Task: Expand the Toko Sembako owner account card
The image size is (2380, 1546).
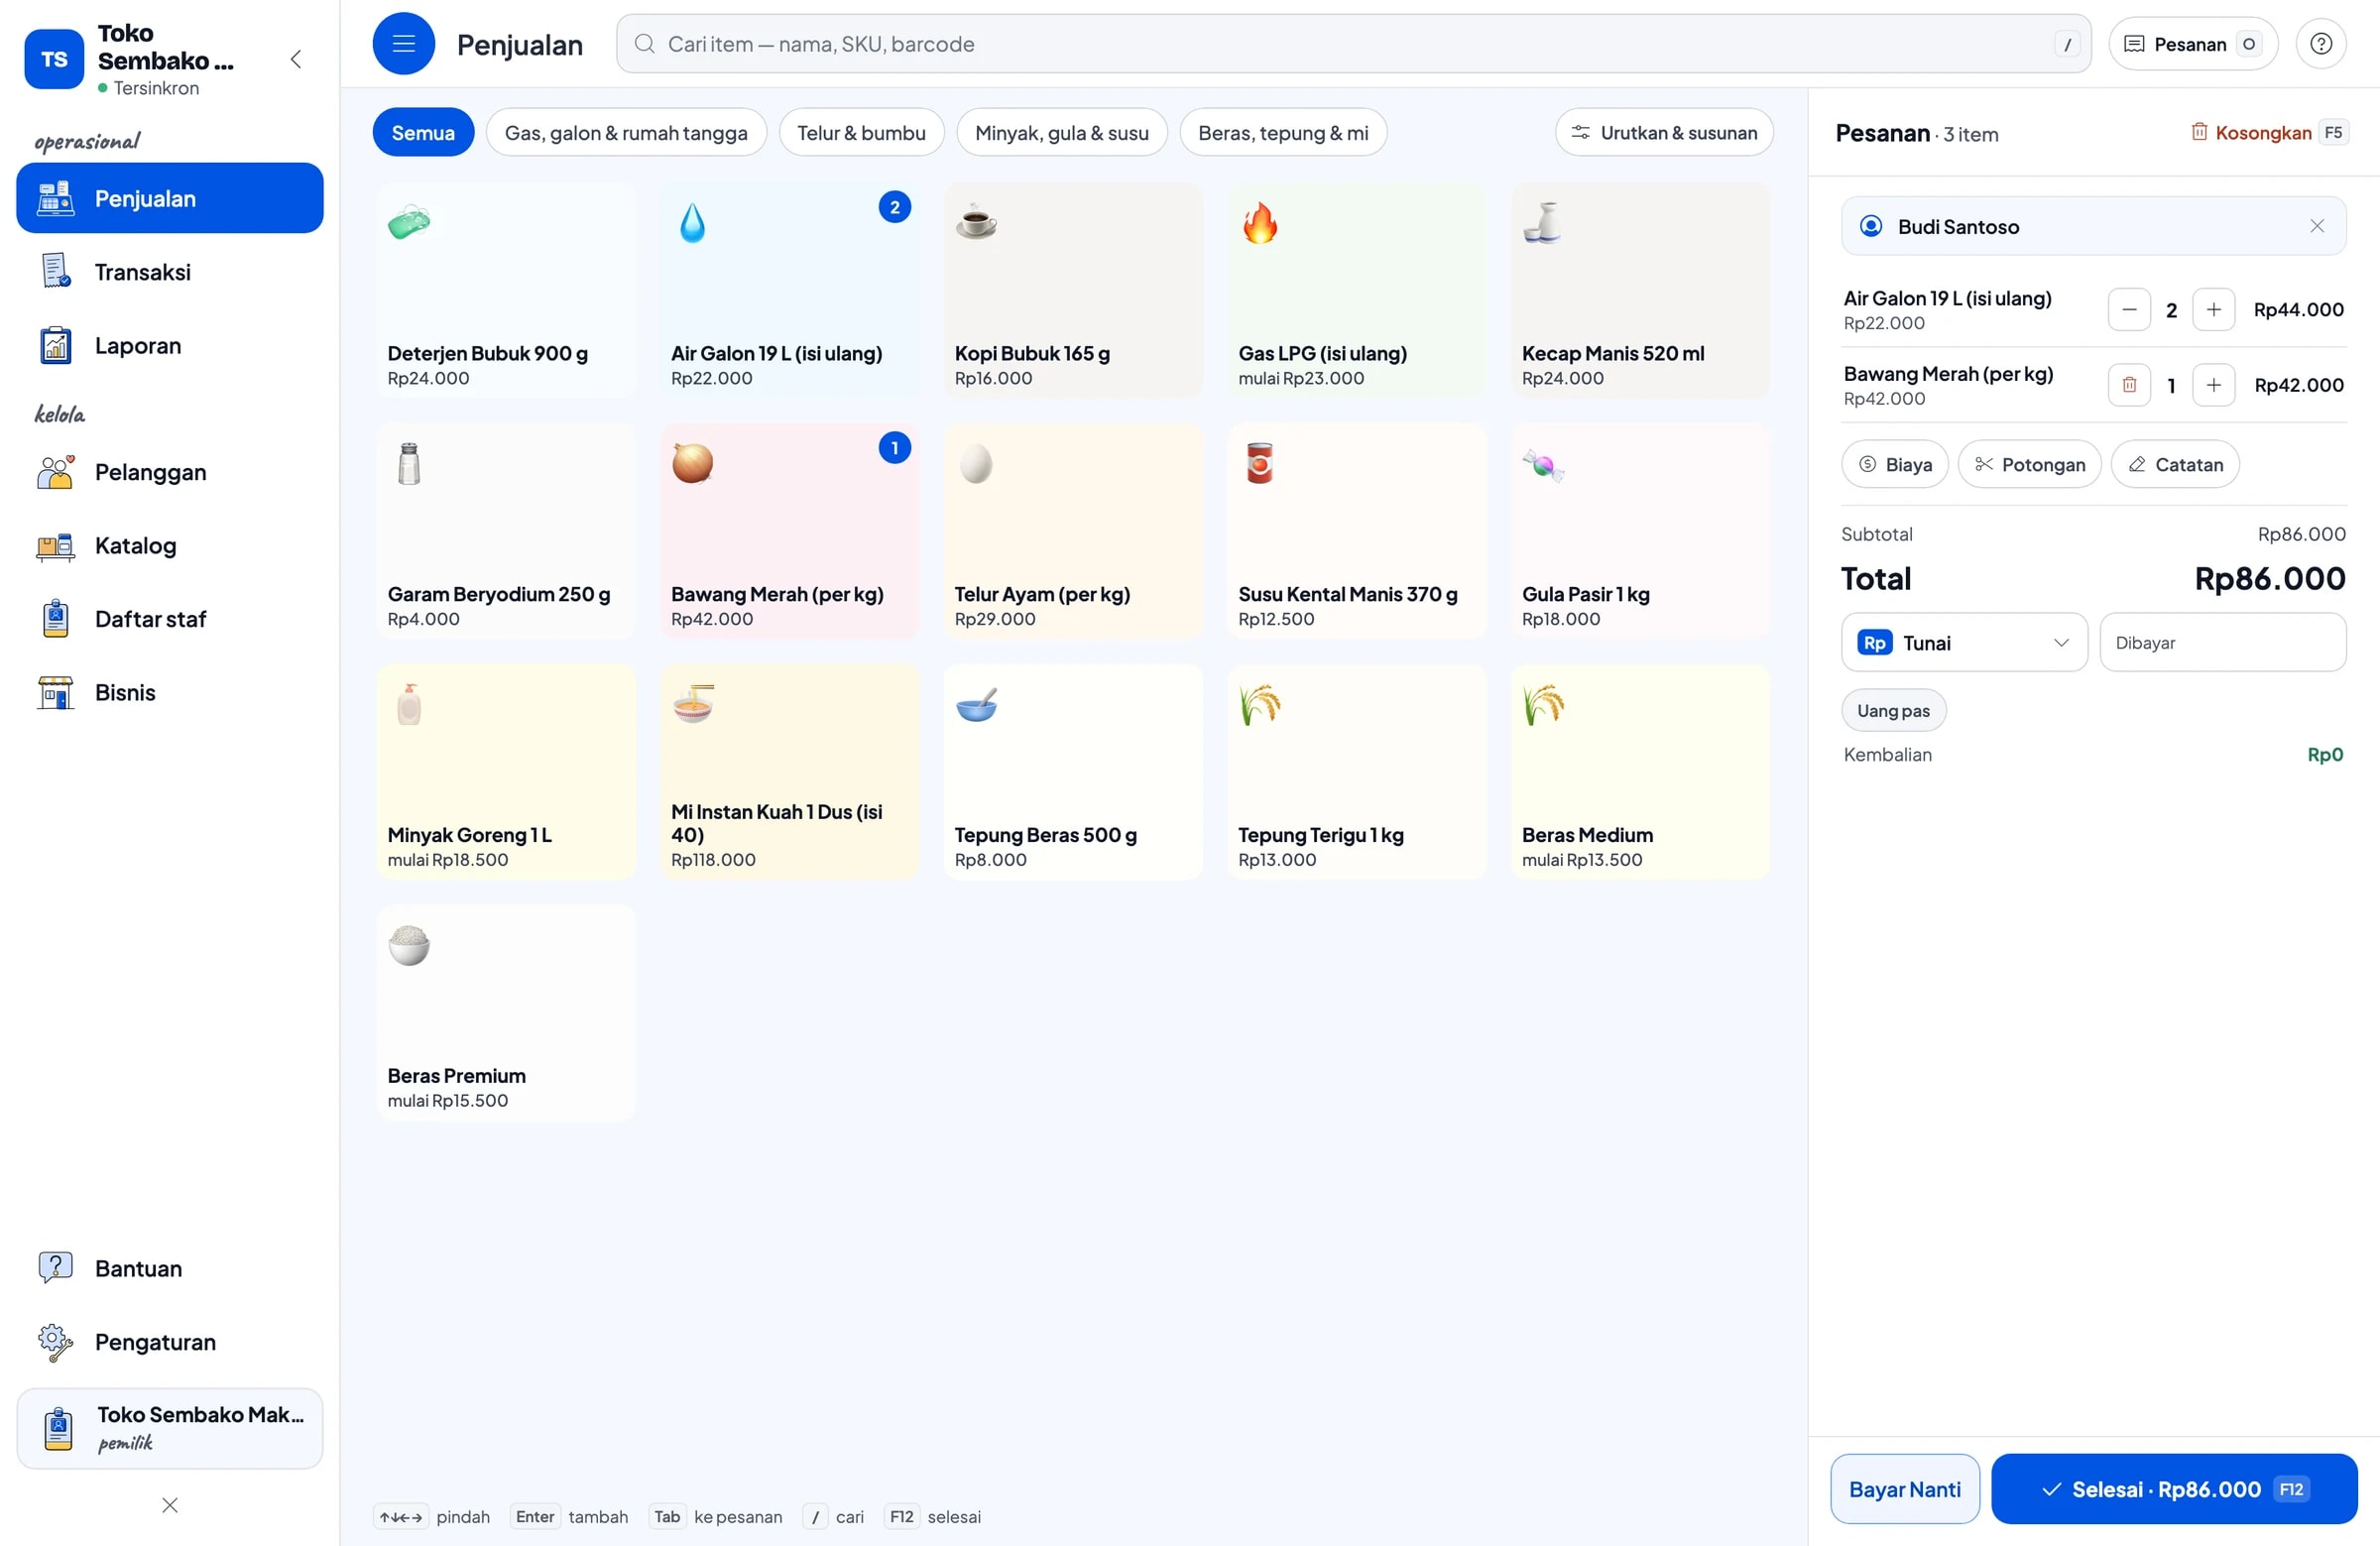Action: [x=170, y=1428]
